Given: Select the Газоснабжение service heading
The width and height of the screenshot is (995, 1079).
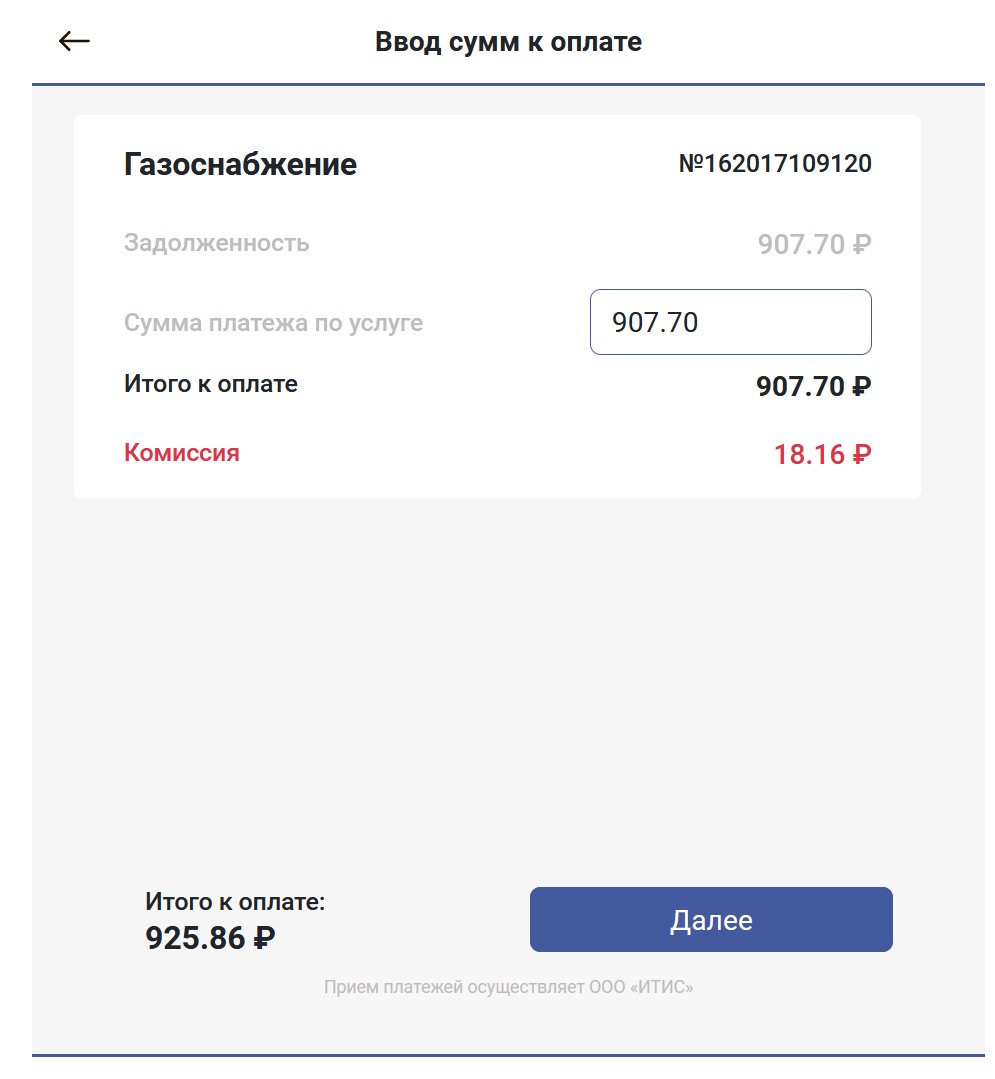Looking at the screenshot, I should pyautogui.click(x=240, y=164).
